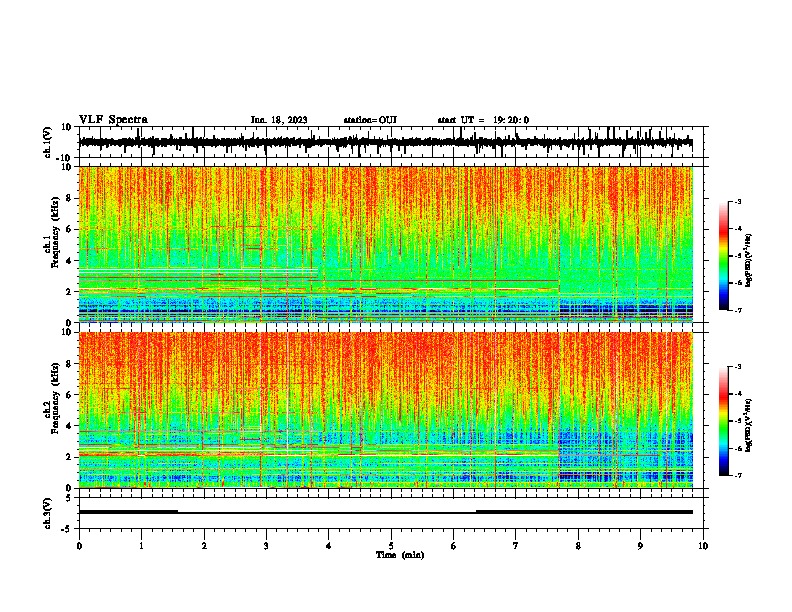Click the "-3" label on the ch.1 color bar

pyautogui.click(x=738, y=201)
